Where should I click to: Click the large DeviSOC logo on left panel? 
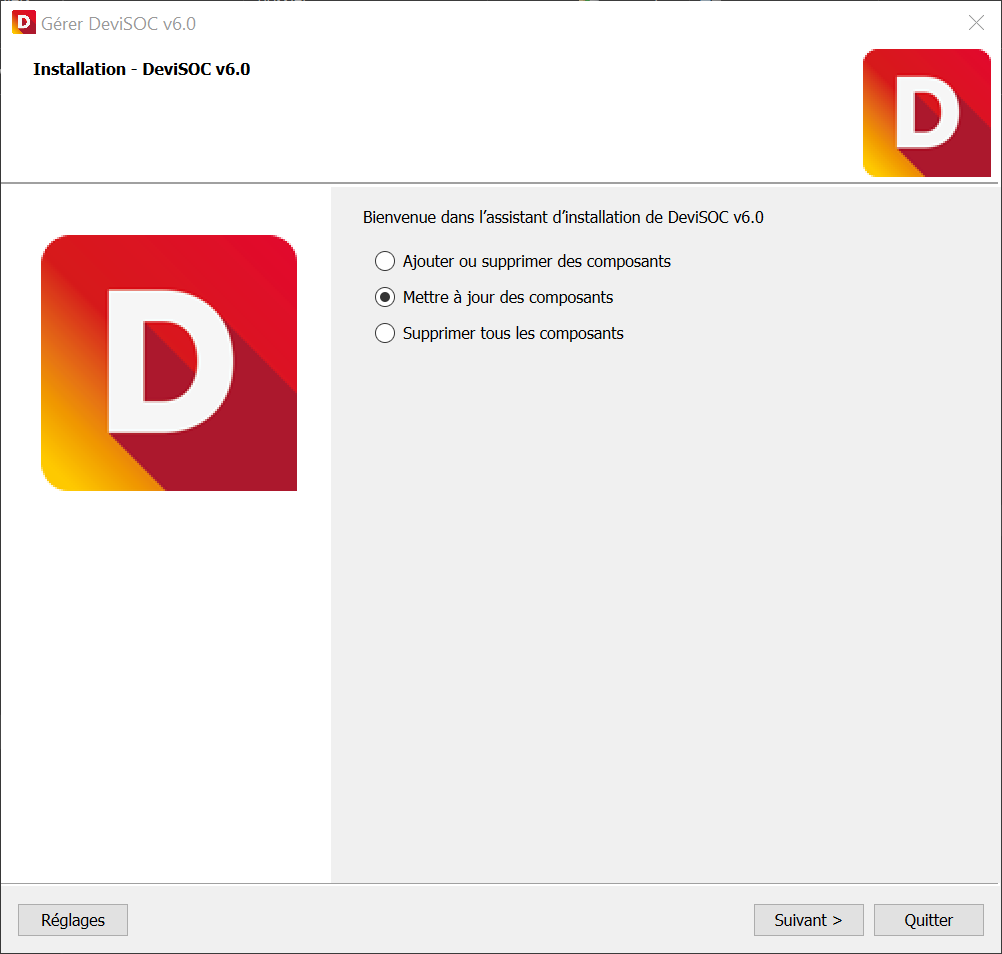[169, 363]
